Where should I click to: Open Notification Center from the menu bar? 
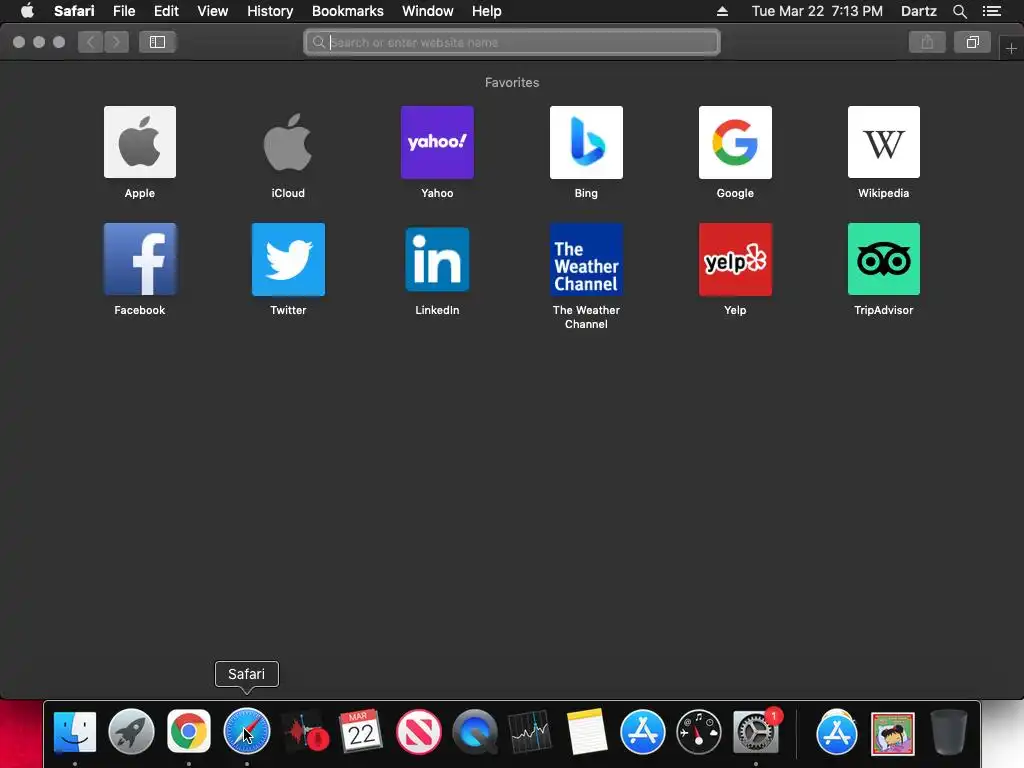coord(992,11)
